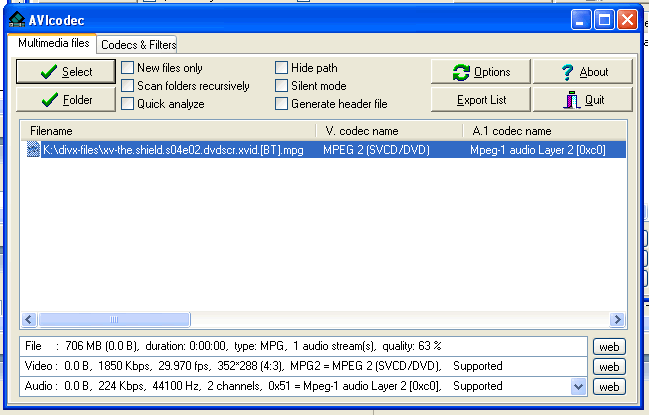Quit the AVIcodec application
This screenshot has width=649, height=415.
tap(583, 100)
